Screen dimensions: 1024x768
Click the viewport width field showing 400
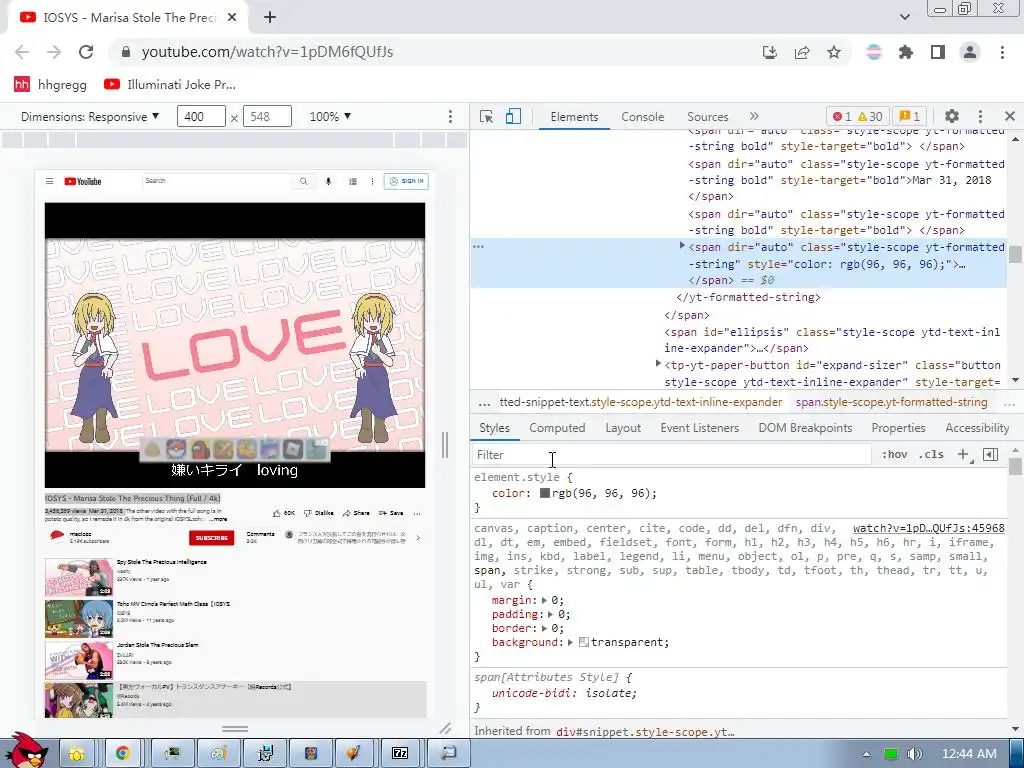201,116
